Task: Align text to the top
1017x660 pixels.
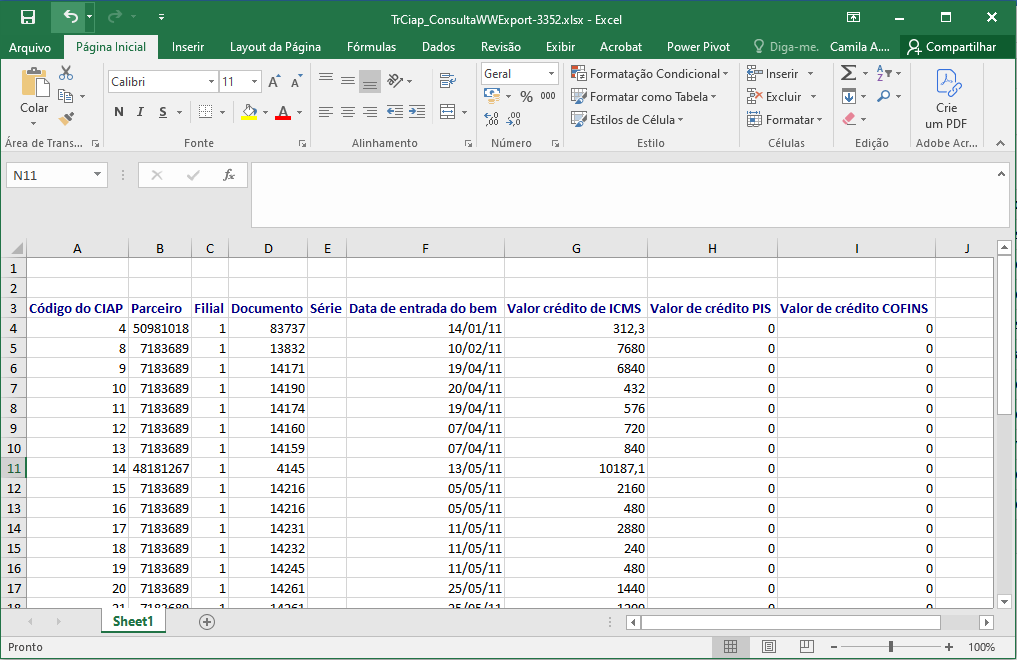Action: tap(326, 80)
